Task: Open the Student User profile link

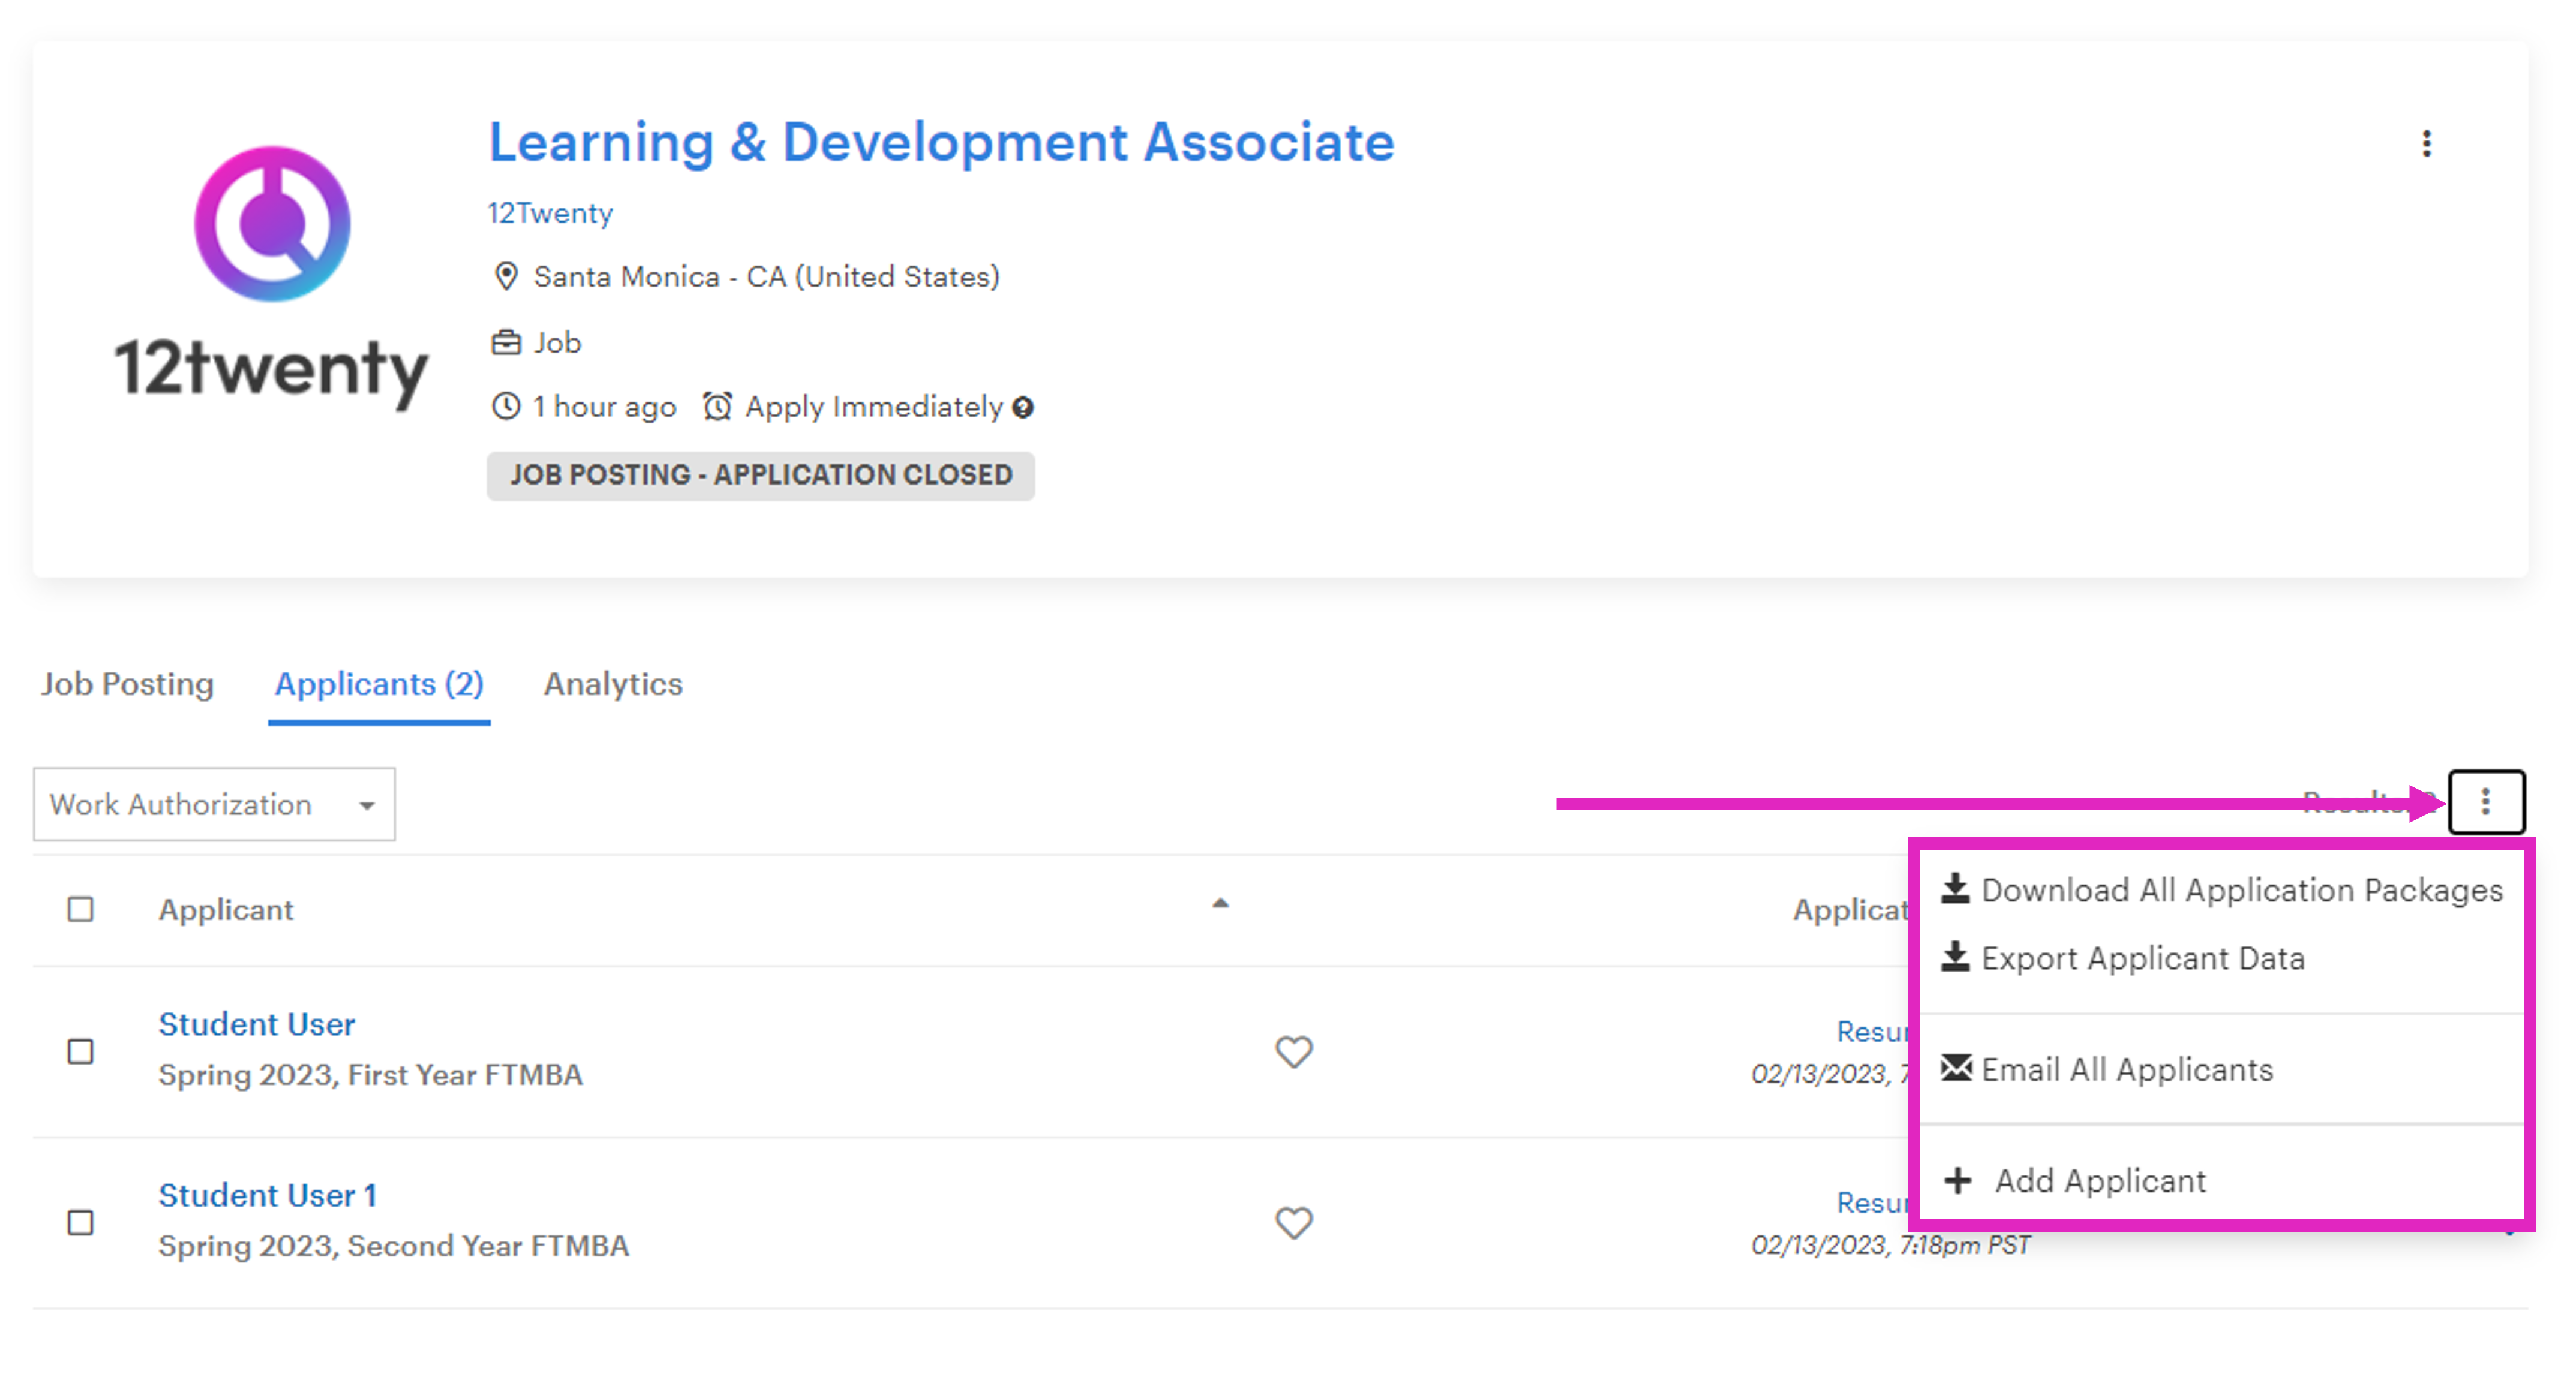Action: tap(257, 1024)
